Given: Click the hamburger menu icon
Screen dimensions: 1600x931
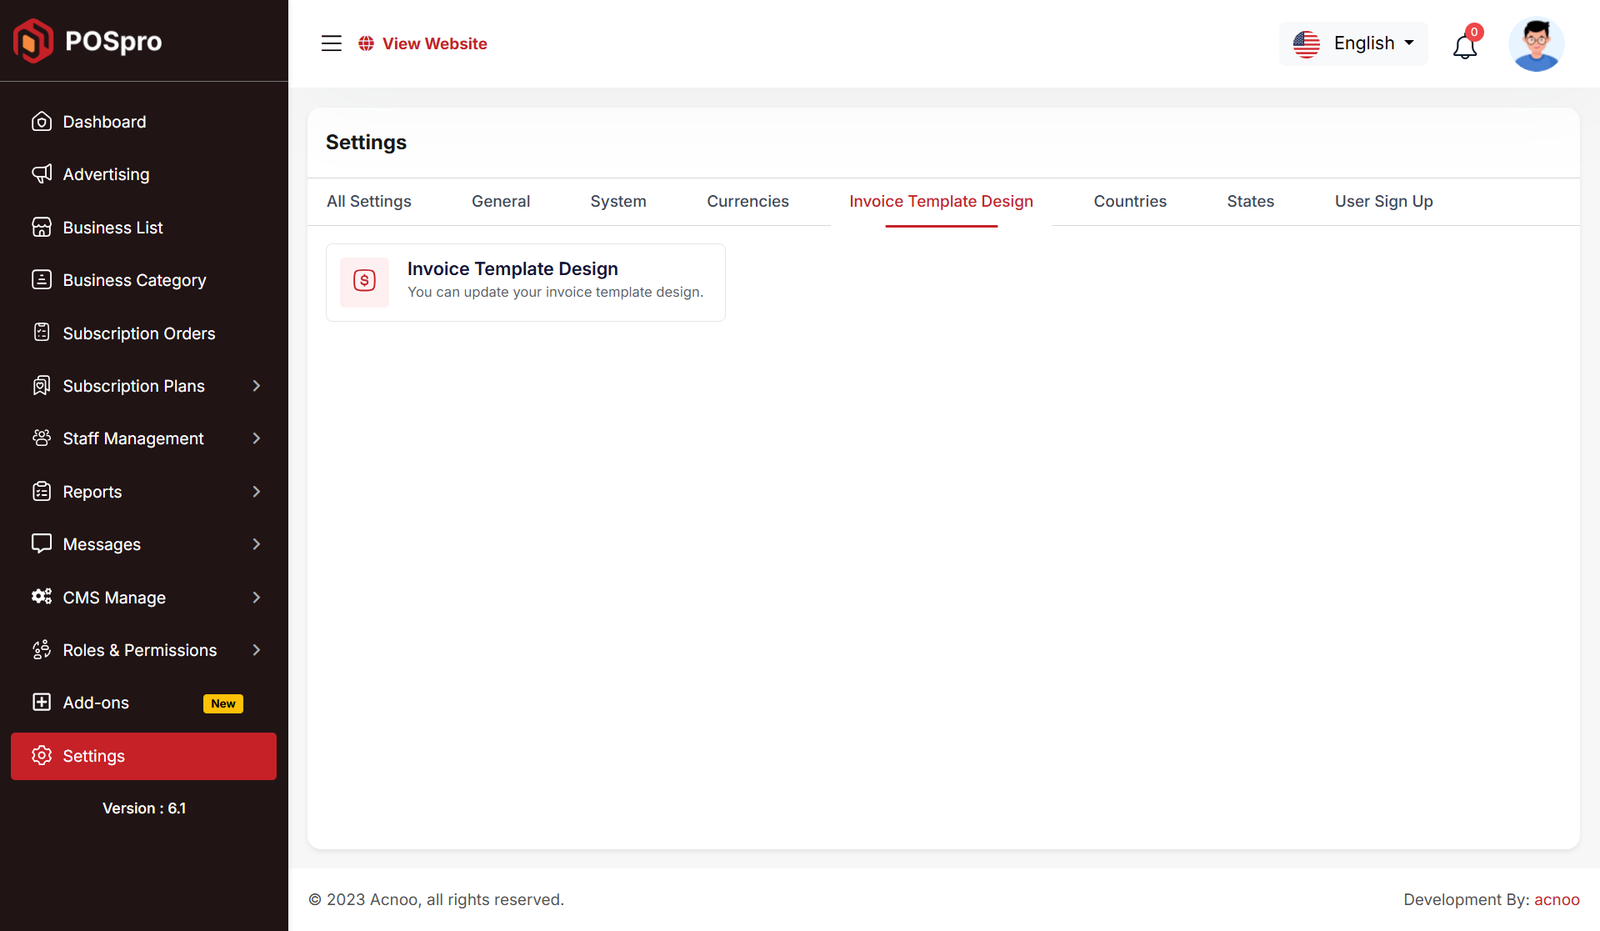Looking at the screenshot, I should [x=331, y=43].
